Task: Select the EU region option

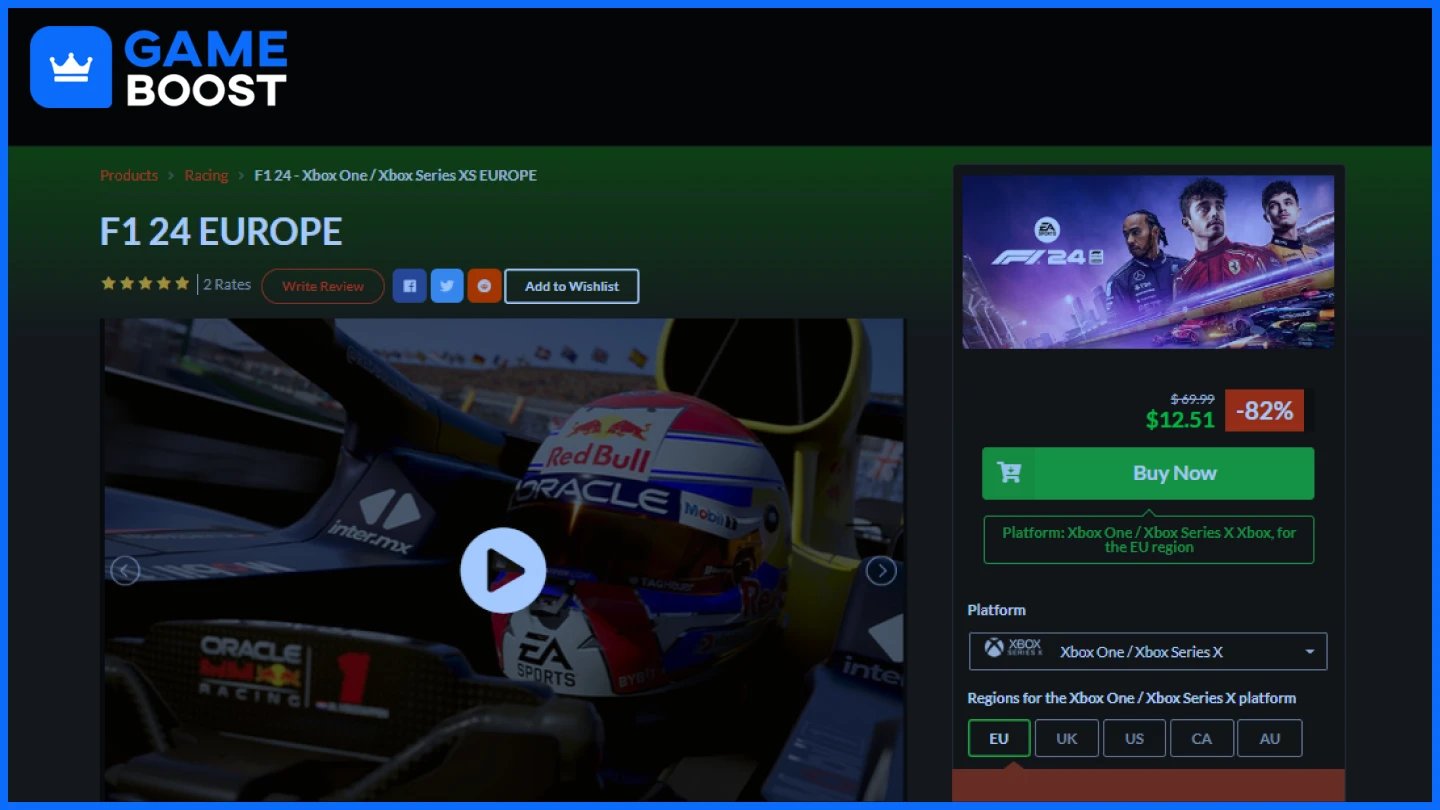Action: (x=999, y=739)
